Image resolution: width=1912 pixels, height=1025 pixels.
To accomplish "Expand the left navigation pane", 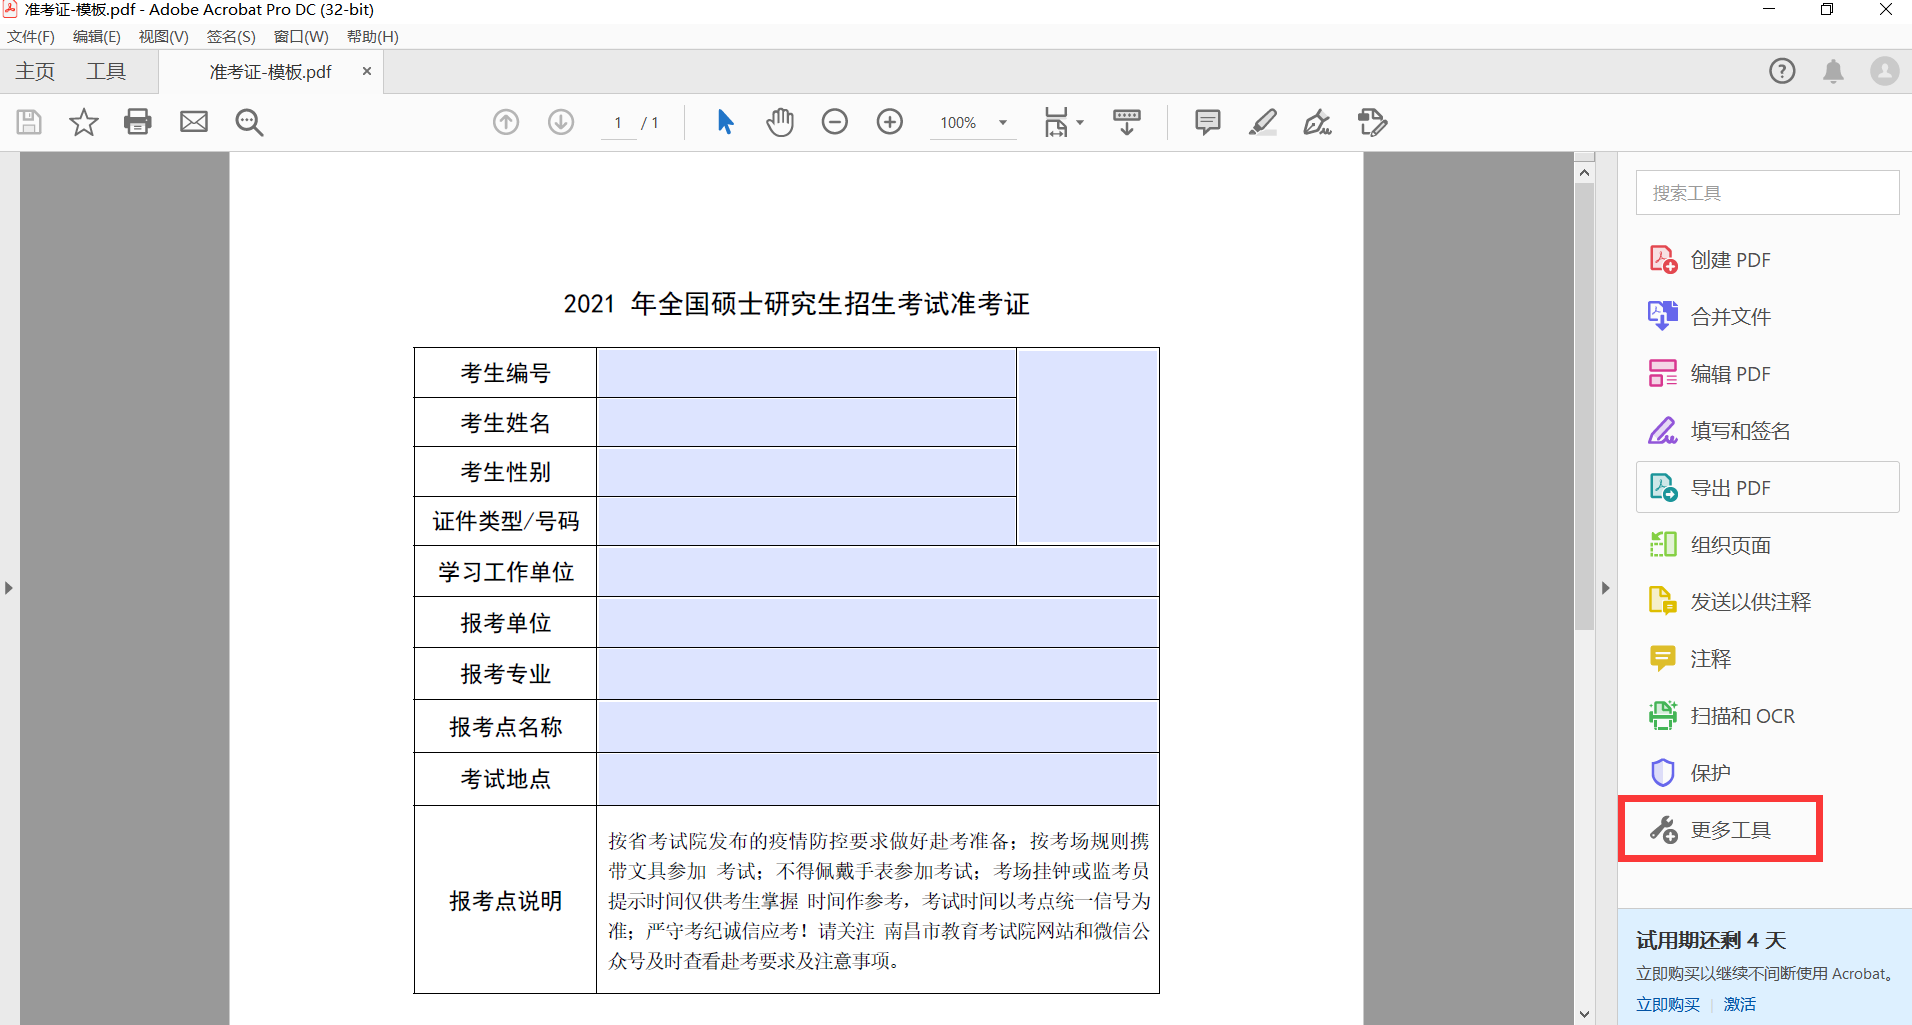I will (x=8, y=588).
